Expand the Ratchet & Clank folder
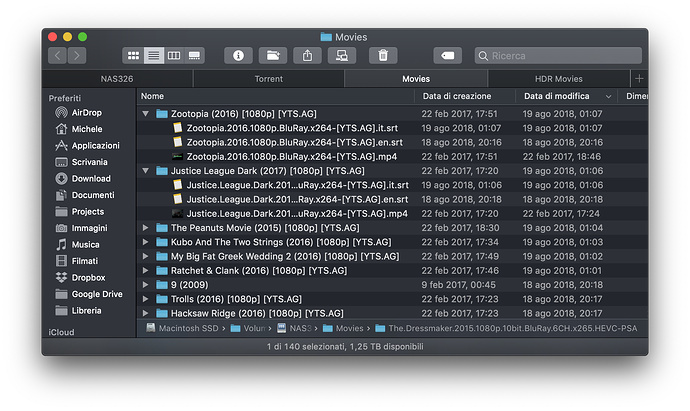This screenshot has height=411, width=690. 146,271
